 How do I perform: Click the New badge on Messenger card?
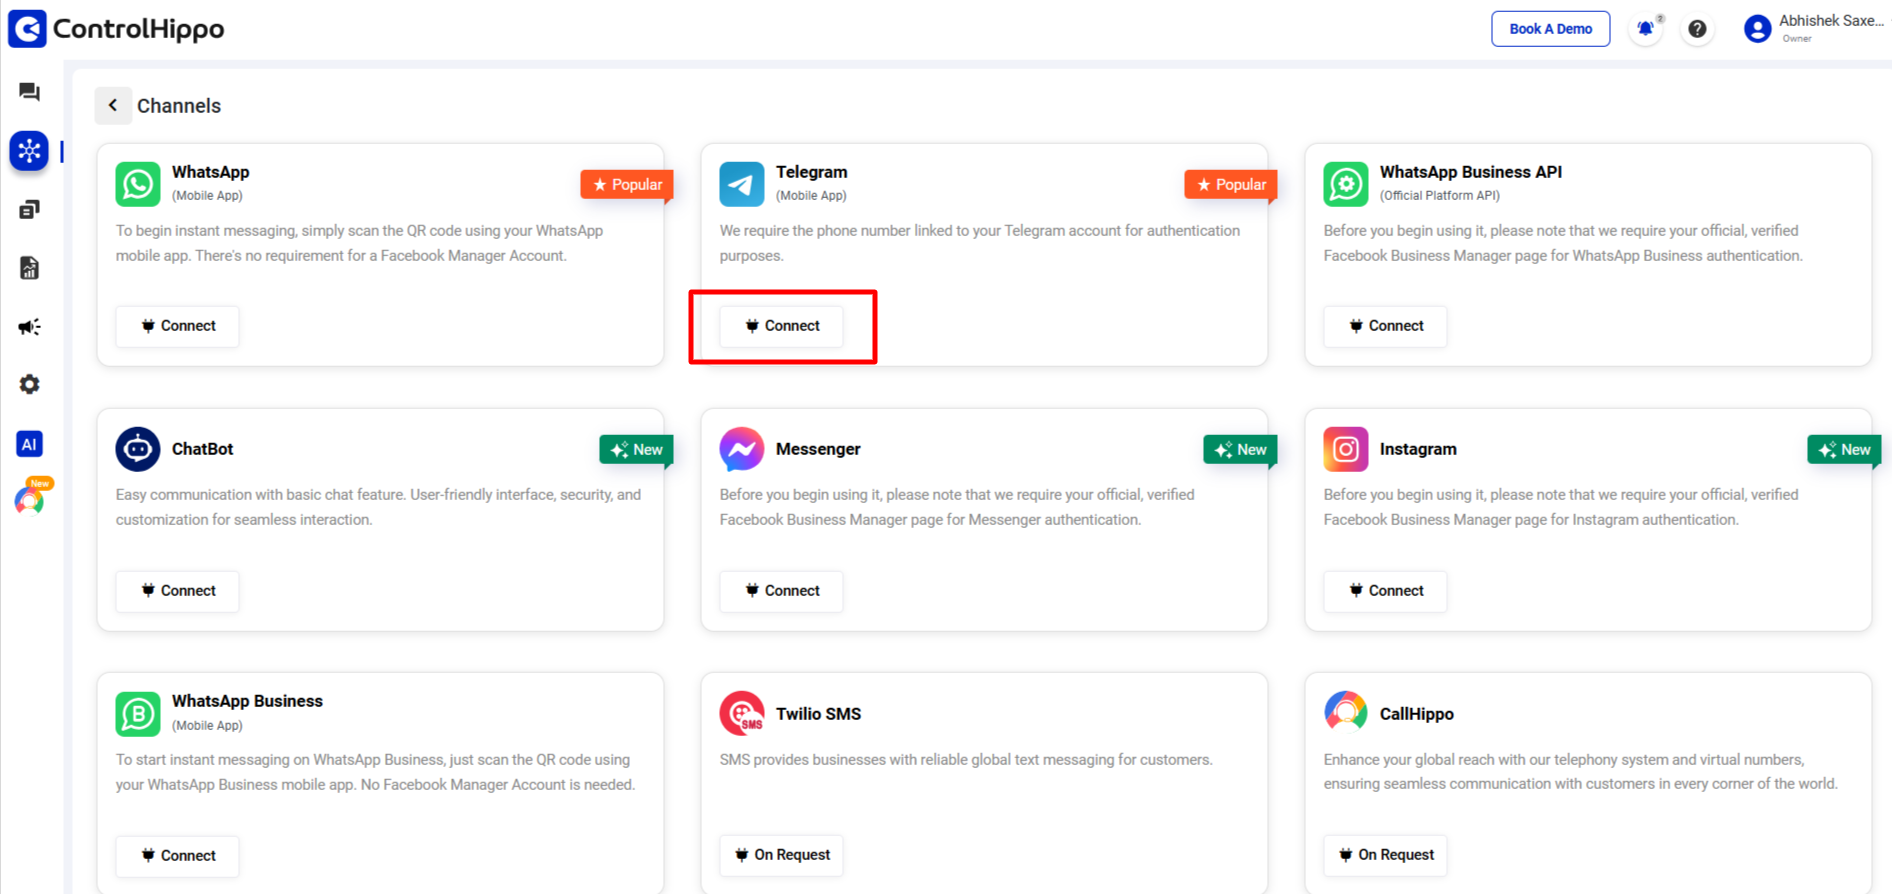pos(1241,450)
